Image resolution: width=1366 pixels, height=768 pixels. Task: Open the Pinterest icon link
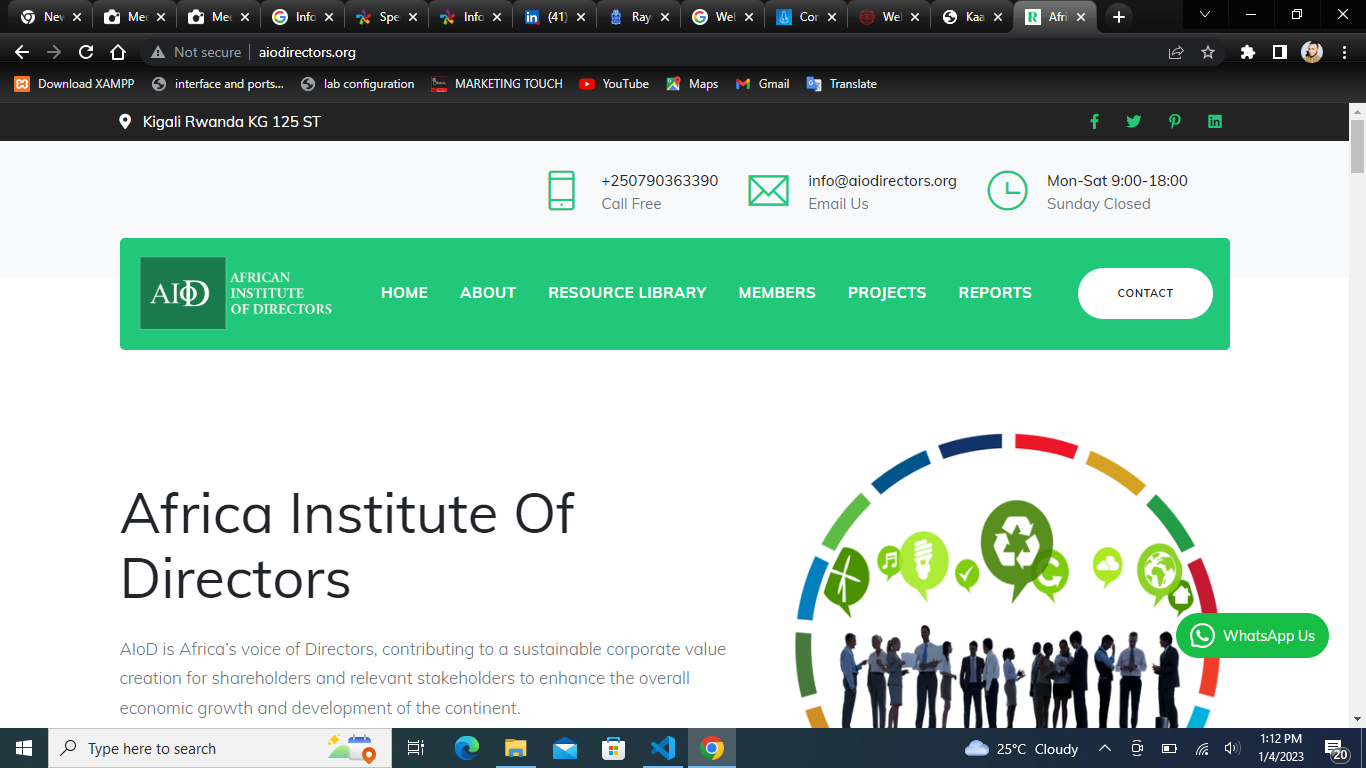coord(1174,122)
